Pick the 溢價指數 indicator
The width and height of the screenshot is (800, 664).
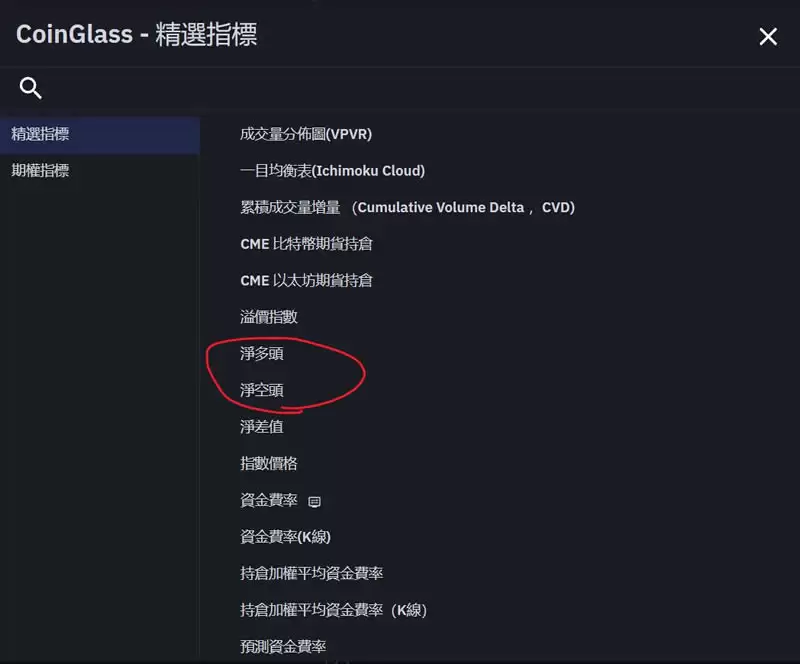click(x=268, y=317)
